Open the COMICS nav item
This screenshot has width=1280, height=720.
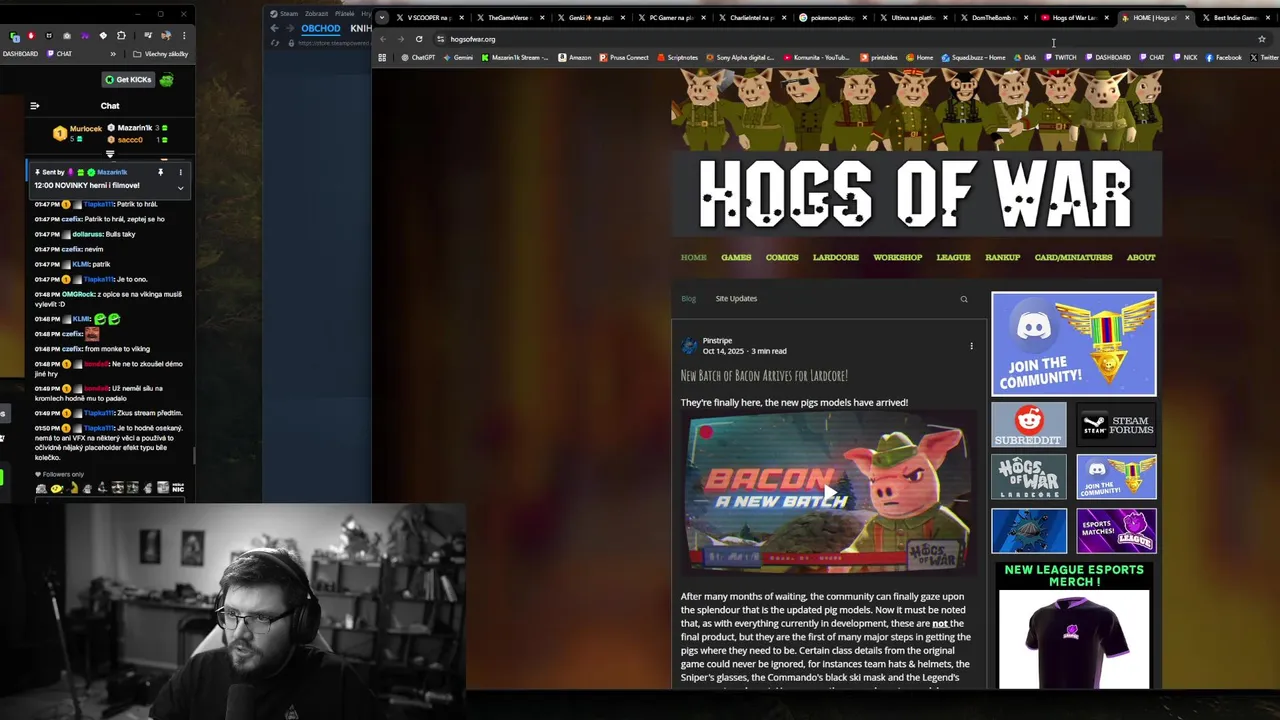coord(782,258)
